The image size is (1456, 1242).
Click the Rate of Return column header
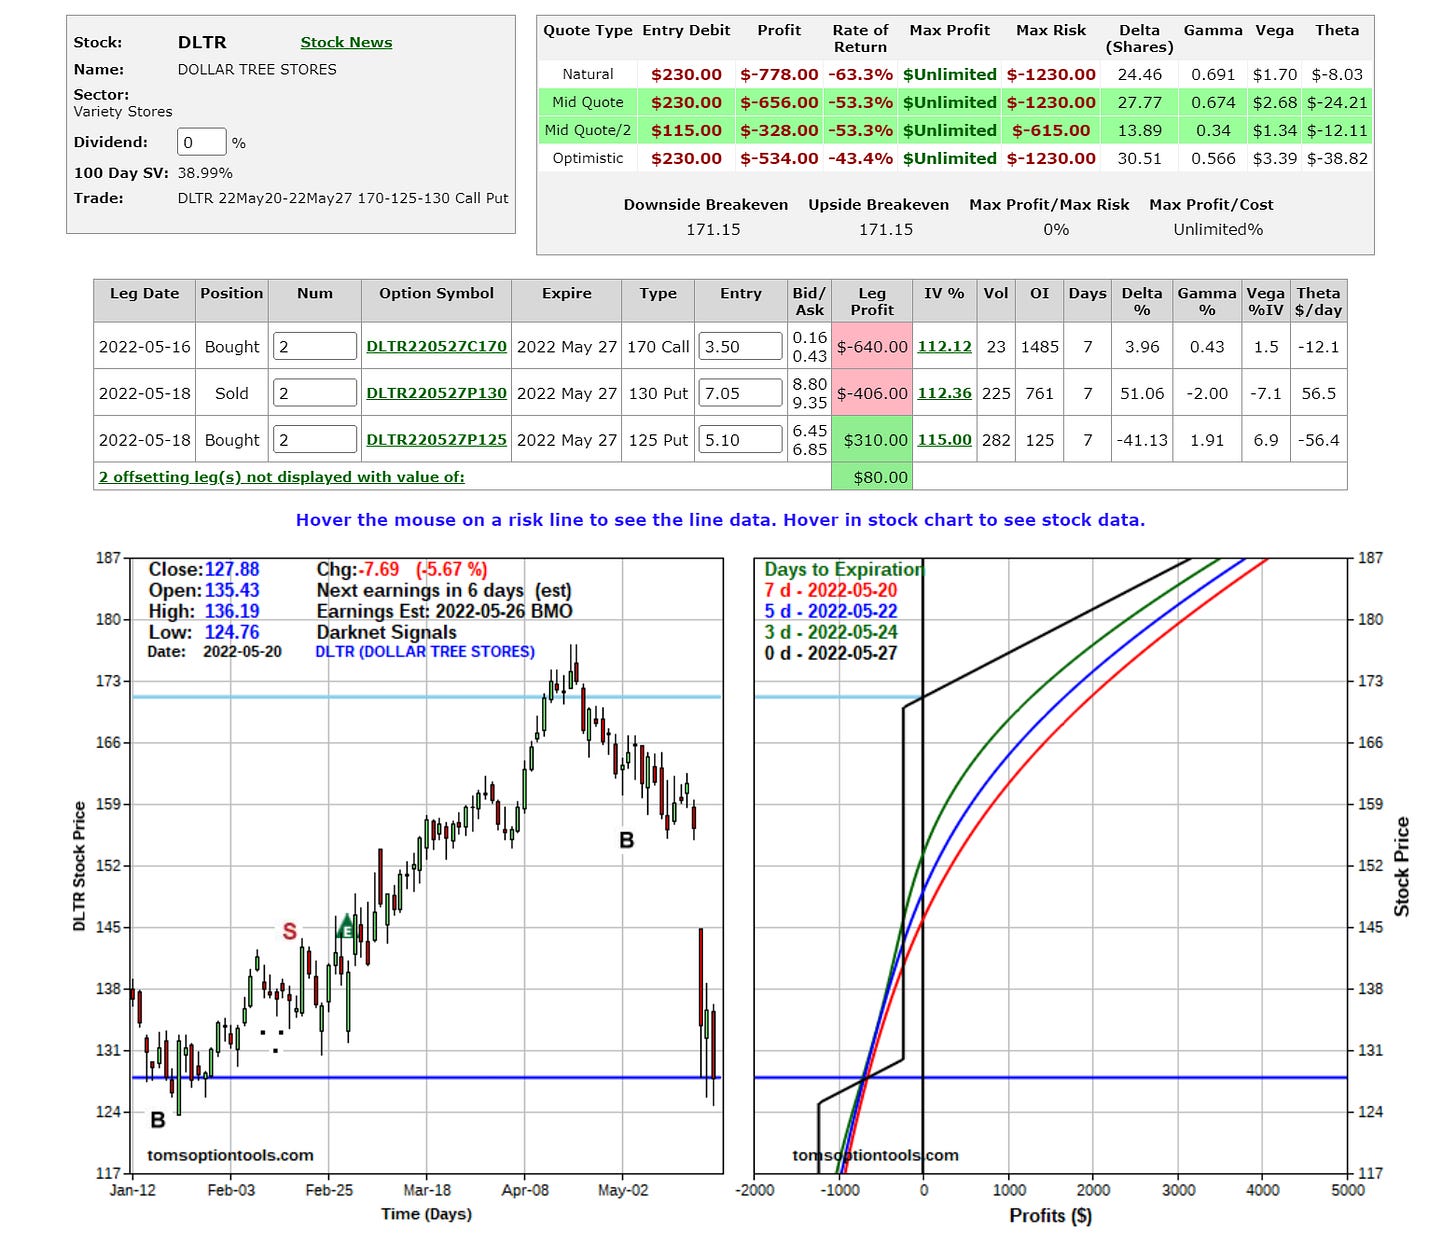860,38
